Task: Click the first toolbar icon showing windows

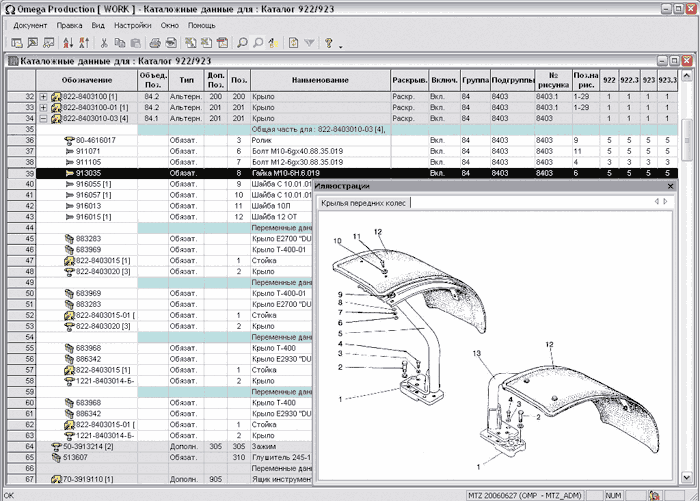Action: [17, 43]
